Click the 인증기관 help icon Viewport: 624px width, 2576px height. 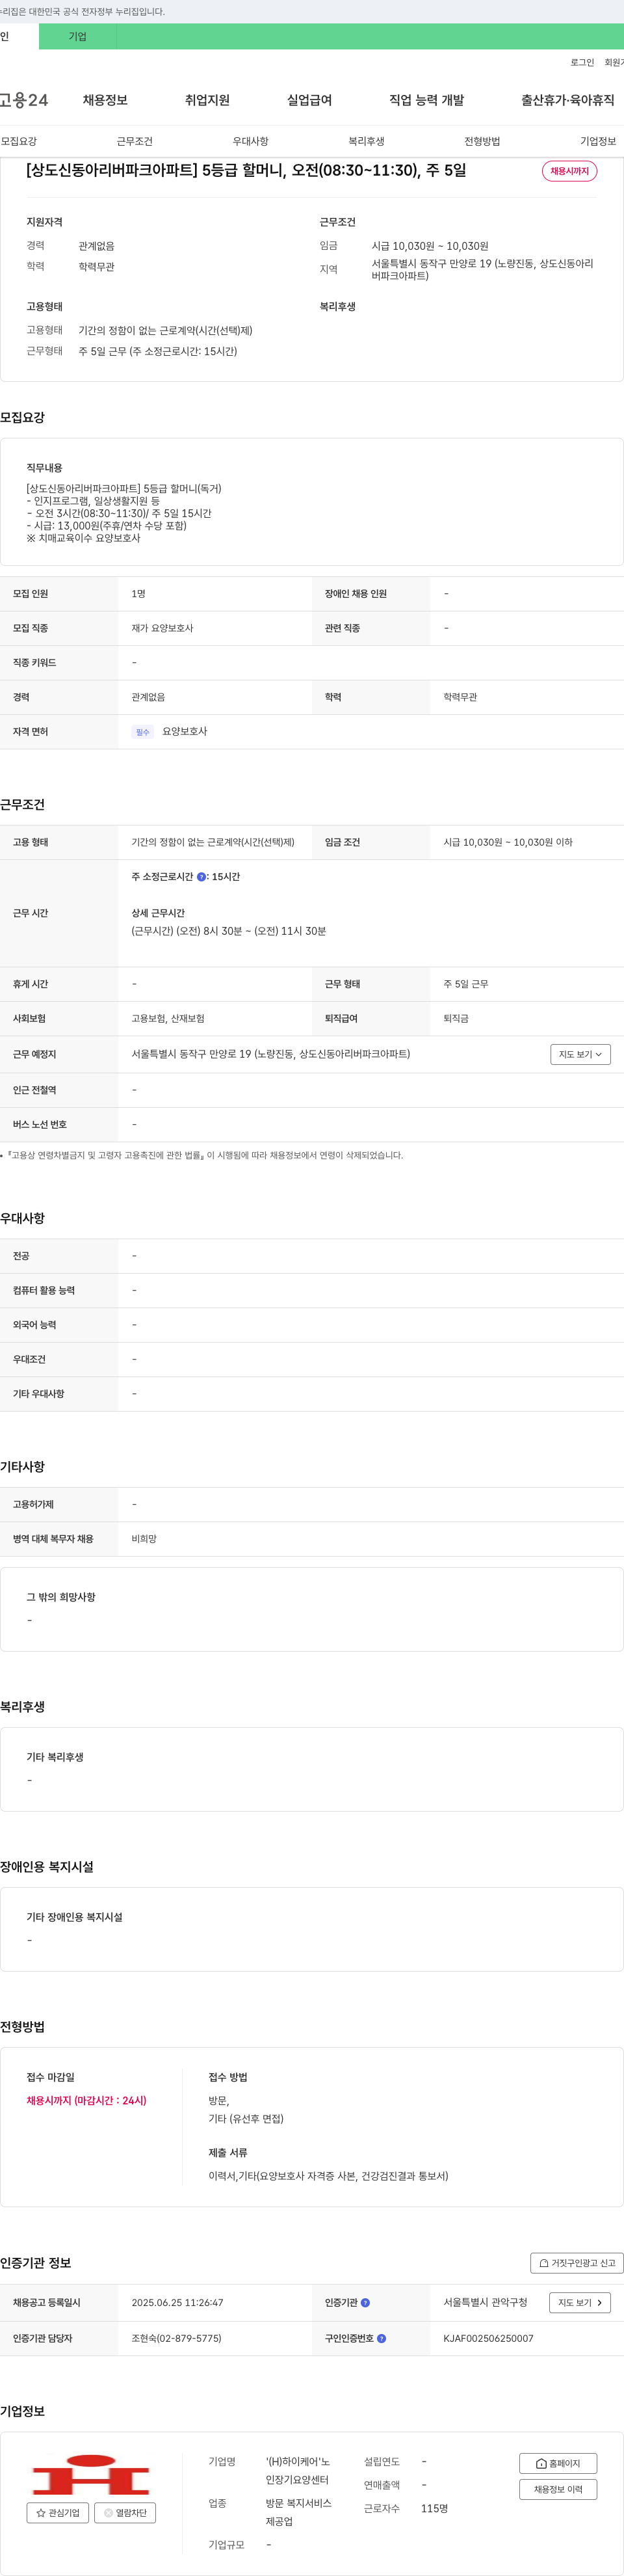(x=365, y=2303)
